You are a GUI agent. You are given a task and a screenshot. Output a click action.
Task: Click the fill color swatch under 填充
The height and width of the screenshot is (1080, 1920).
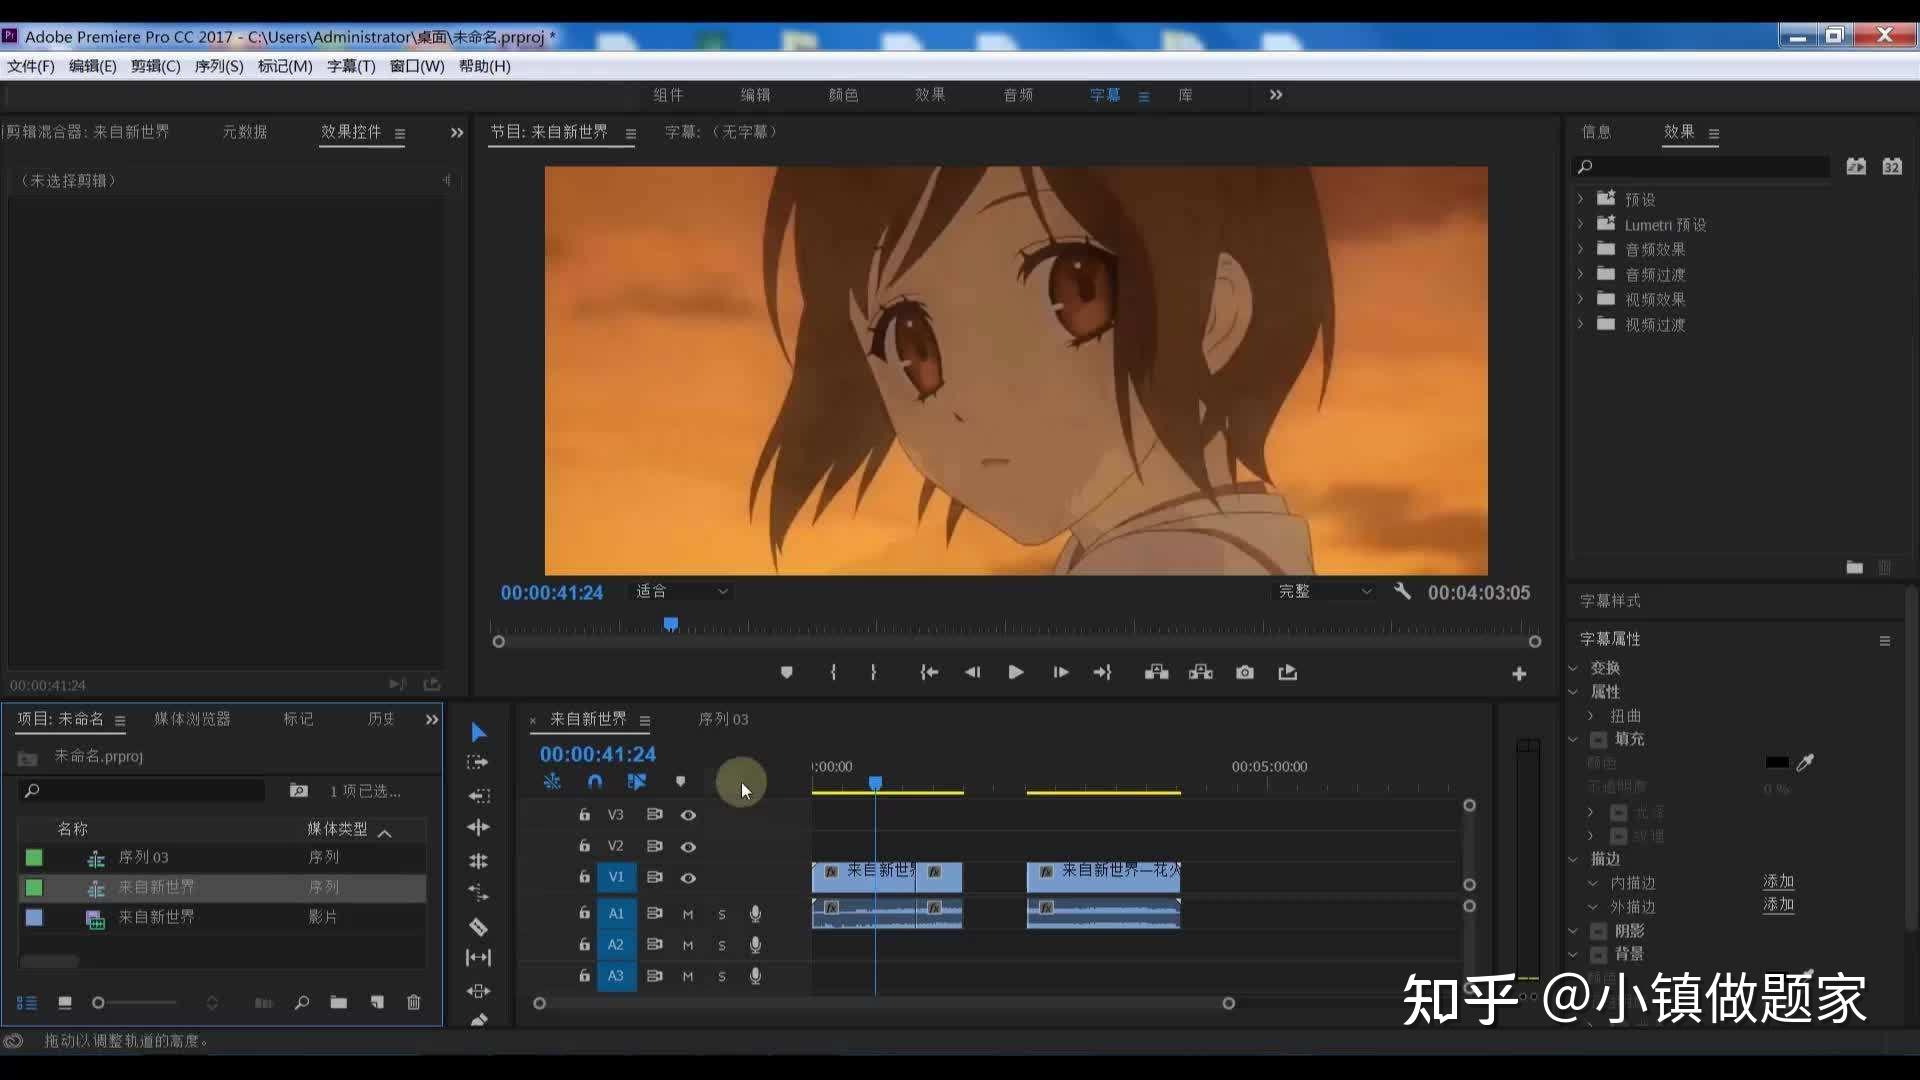1777,763
